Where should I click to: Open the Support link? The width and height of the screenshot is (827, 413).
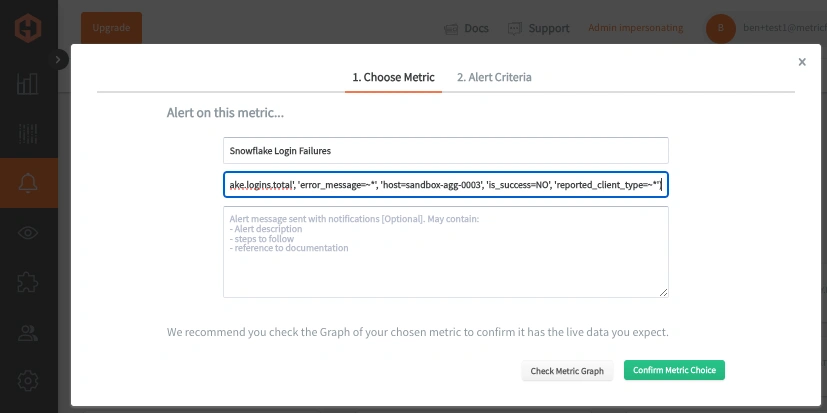tap(549, 28)
